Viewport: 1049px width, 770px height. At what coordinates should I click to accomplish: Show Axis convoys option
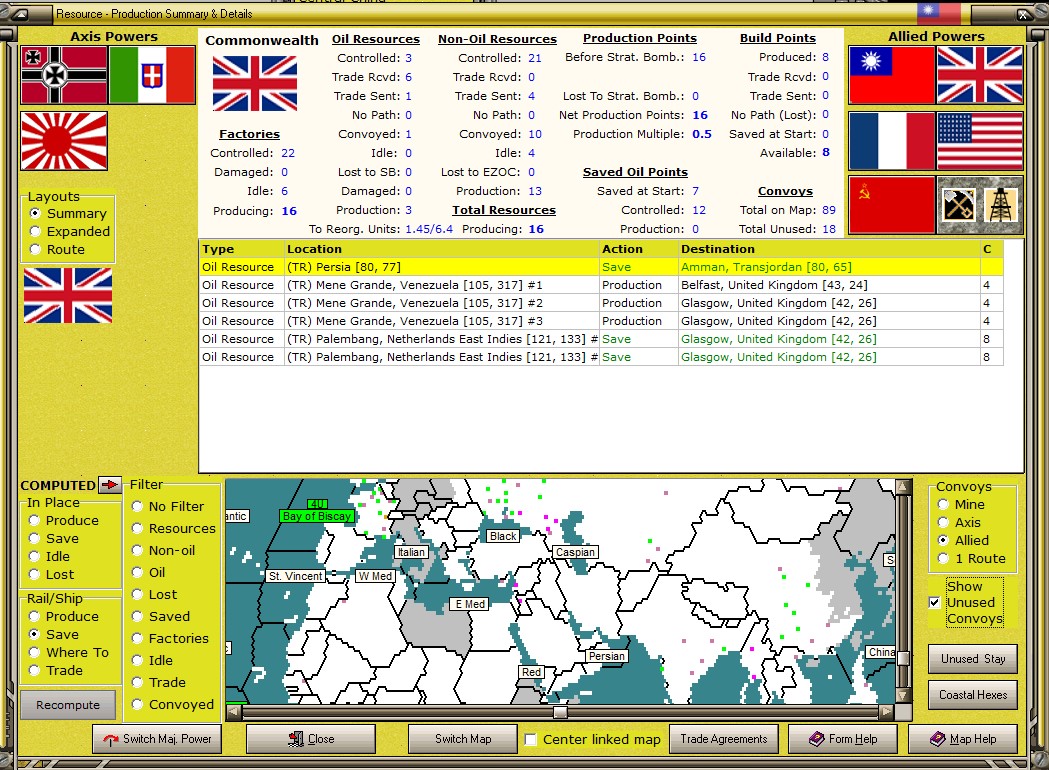tap(959, 522)
